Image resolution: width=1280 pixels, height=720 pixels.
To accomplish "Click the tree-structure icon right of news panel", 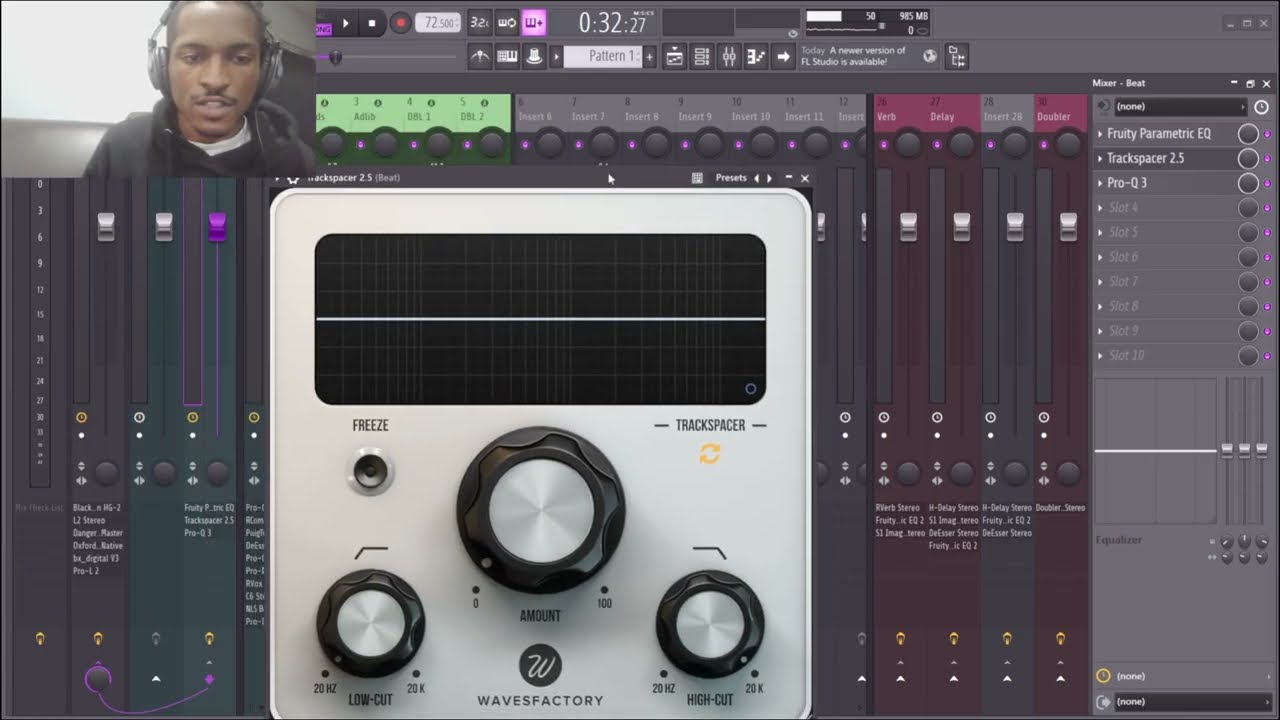I will 957,57.
